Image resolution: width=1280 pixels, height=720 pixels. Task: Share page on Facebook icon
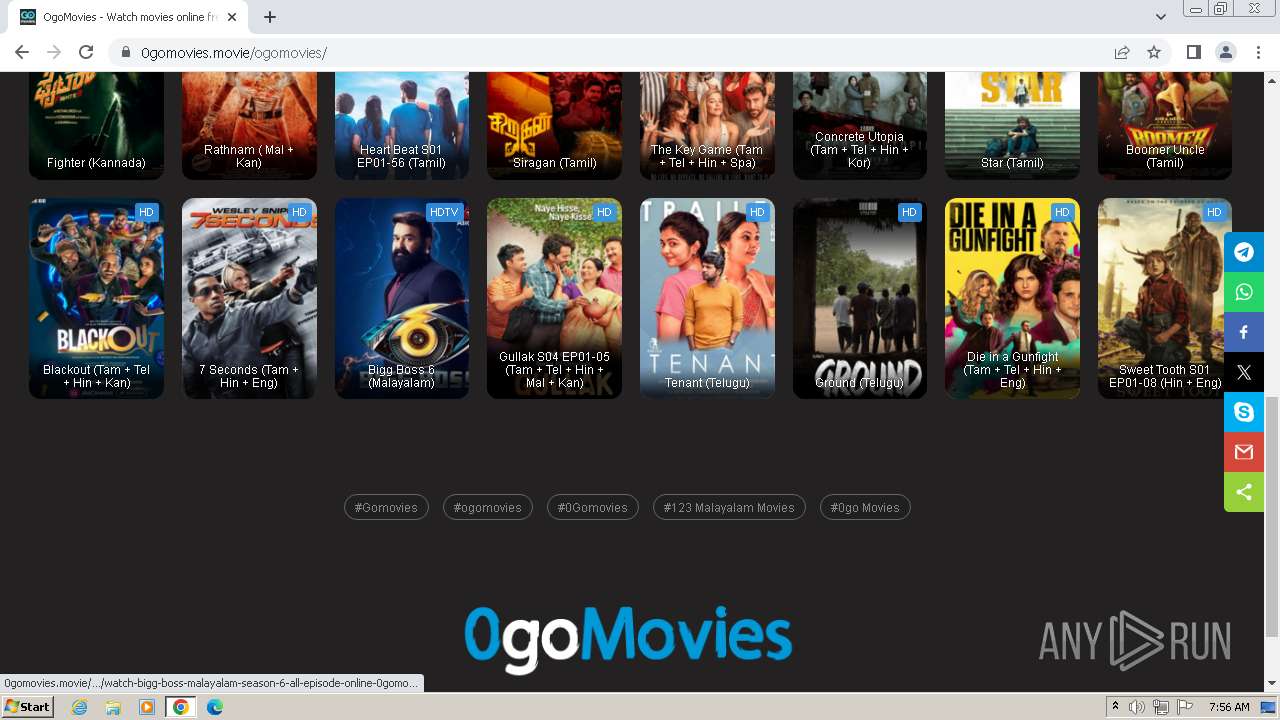[1244, 332]
